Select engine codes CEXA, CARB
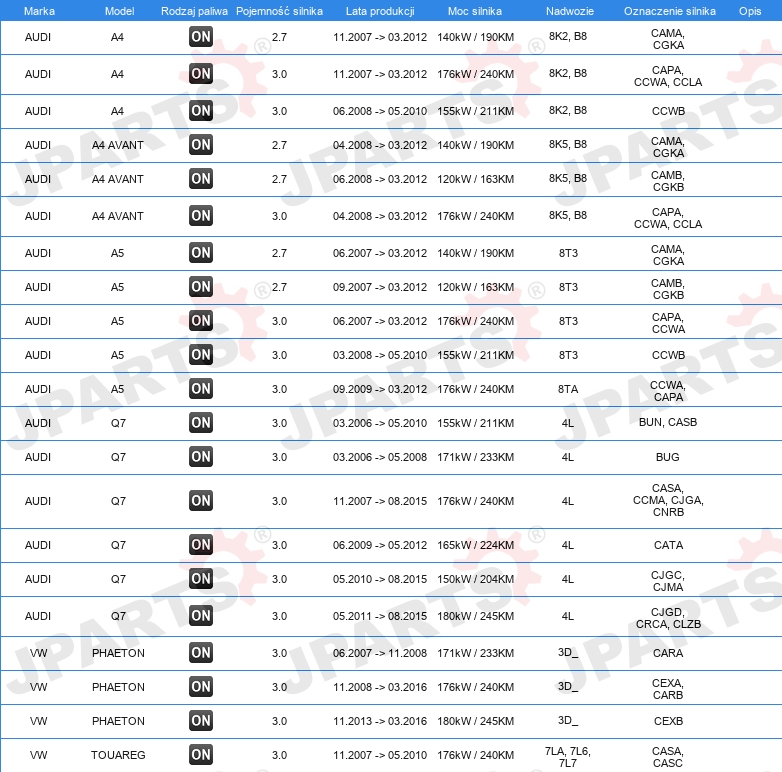The height and width of the screenshot is (772, 782). pyautogui.click(x=668, y=689)
